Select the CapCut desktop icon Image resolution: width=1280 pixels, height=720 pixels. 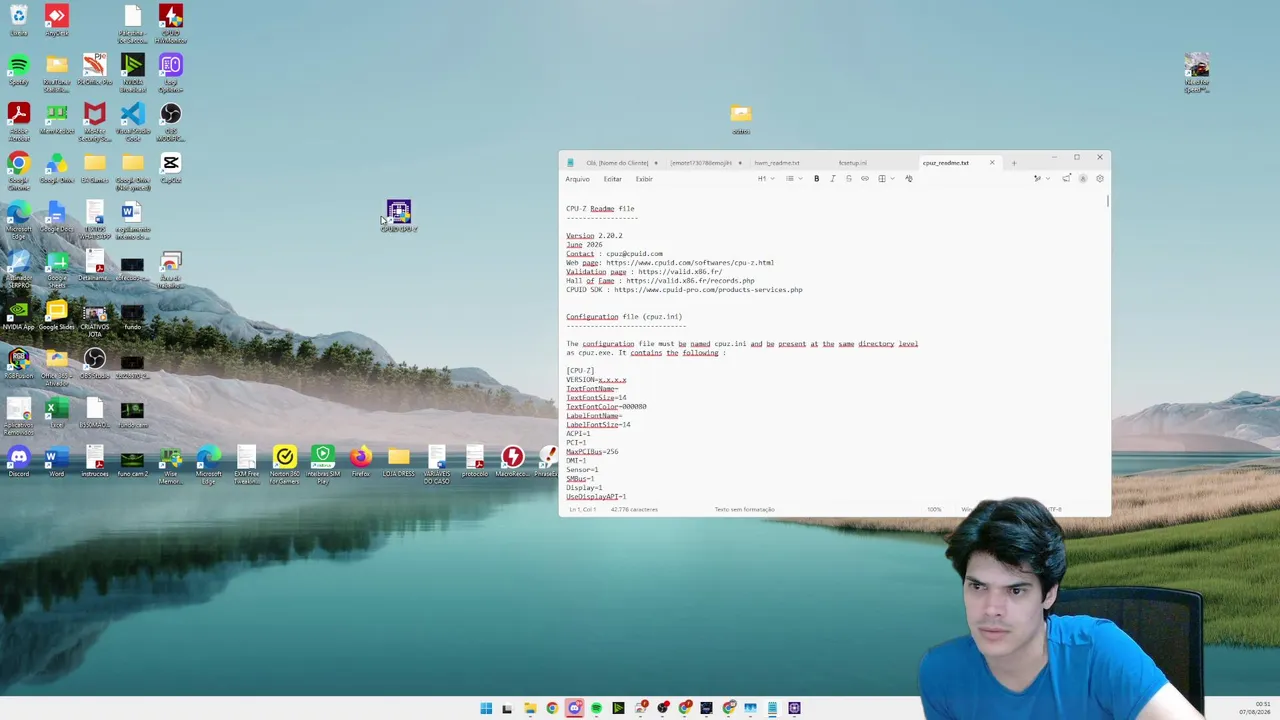tap(171, 167)
